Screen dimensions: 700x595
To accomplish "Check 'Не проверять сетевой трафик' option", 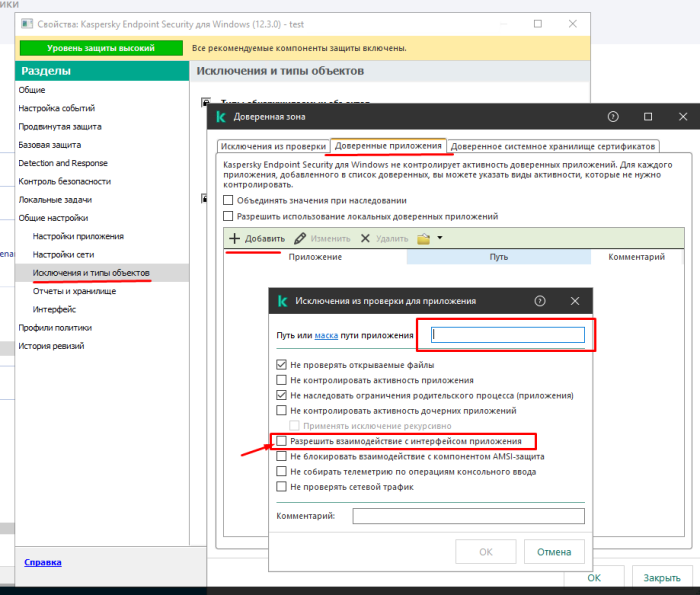I will tap(282, 487).
